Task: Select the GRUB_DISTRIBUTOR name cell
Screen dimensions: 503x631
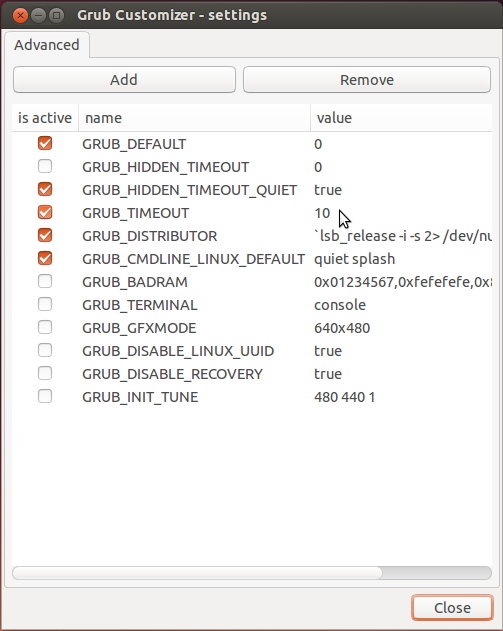Action: coord(150,236)
